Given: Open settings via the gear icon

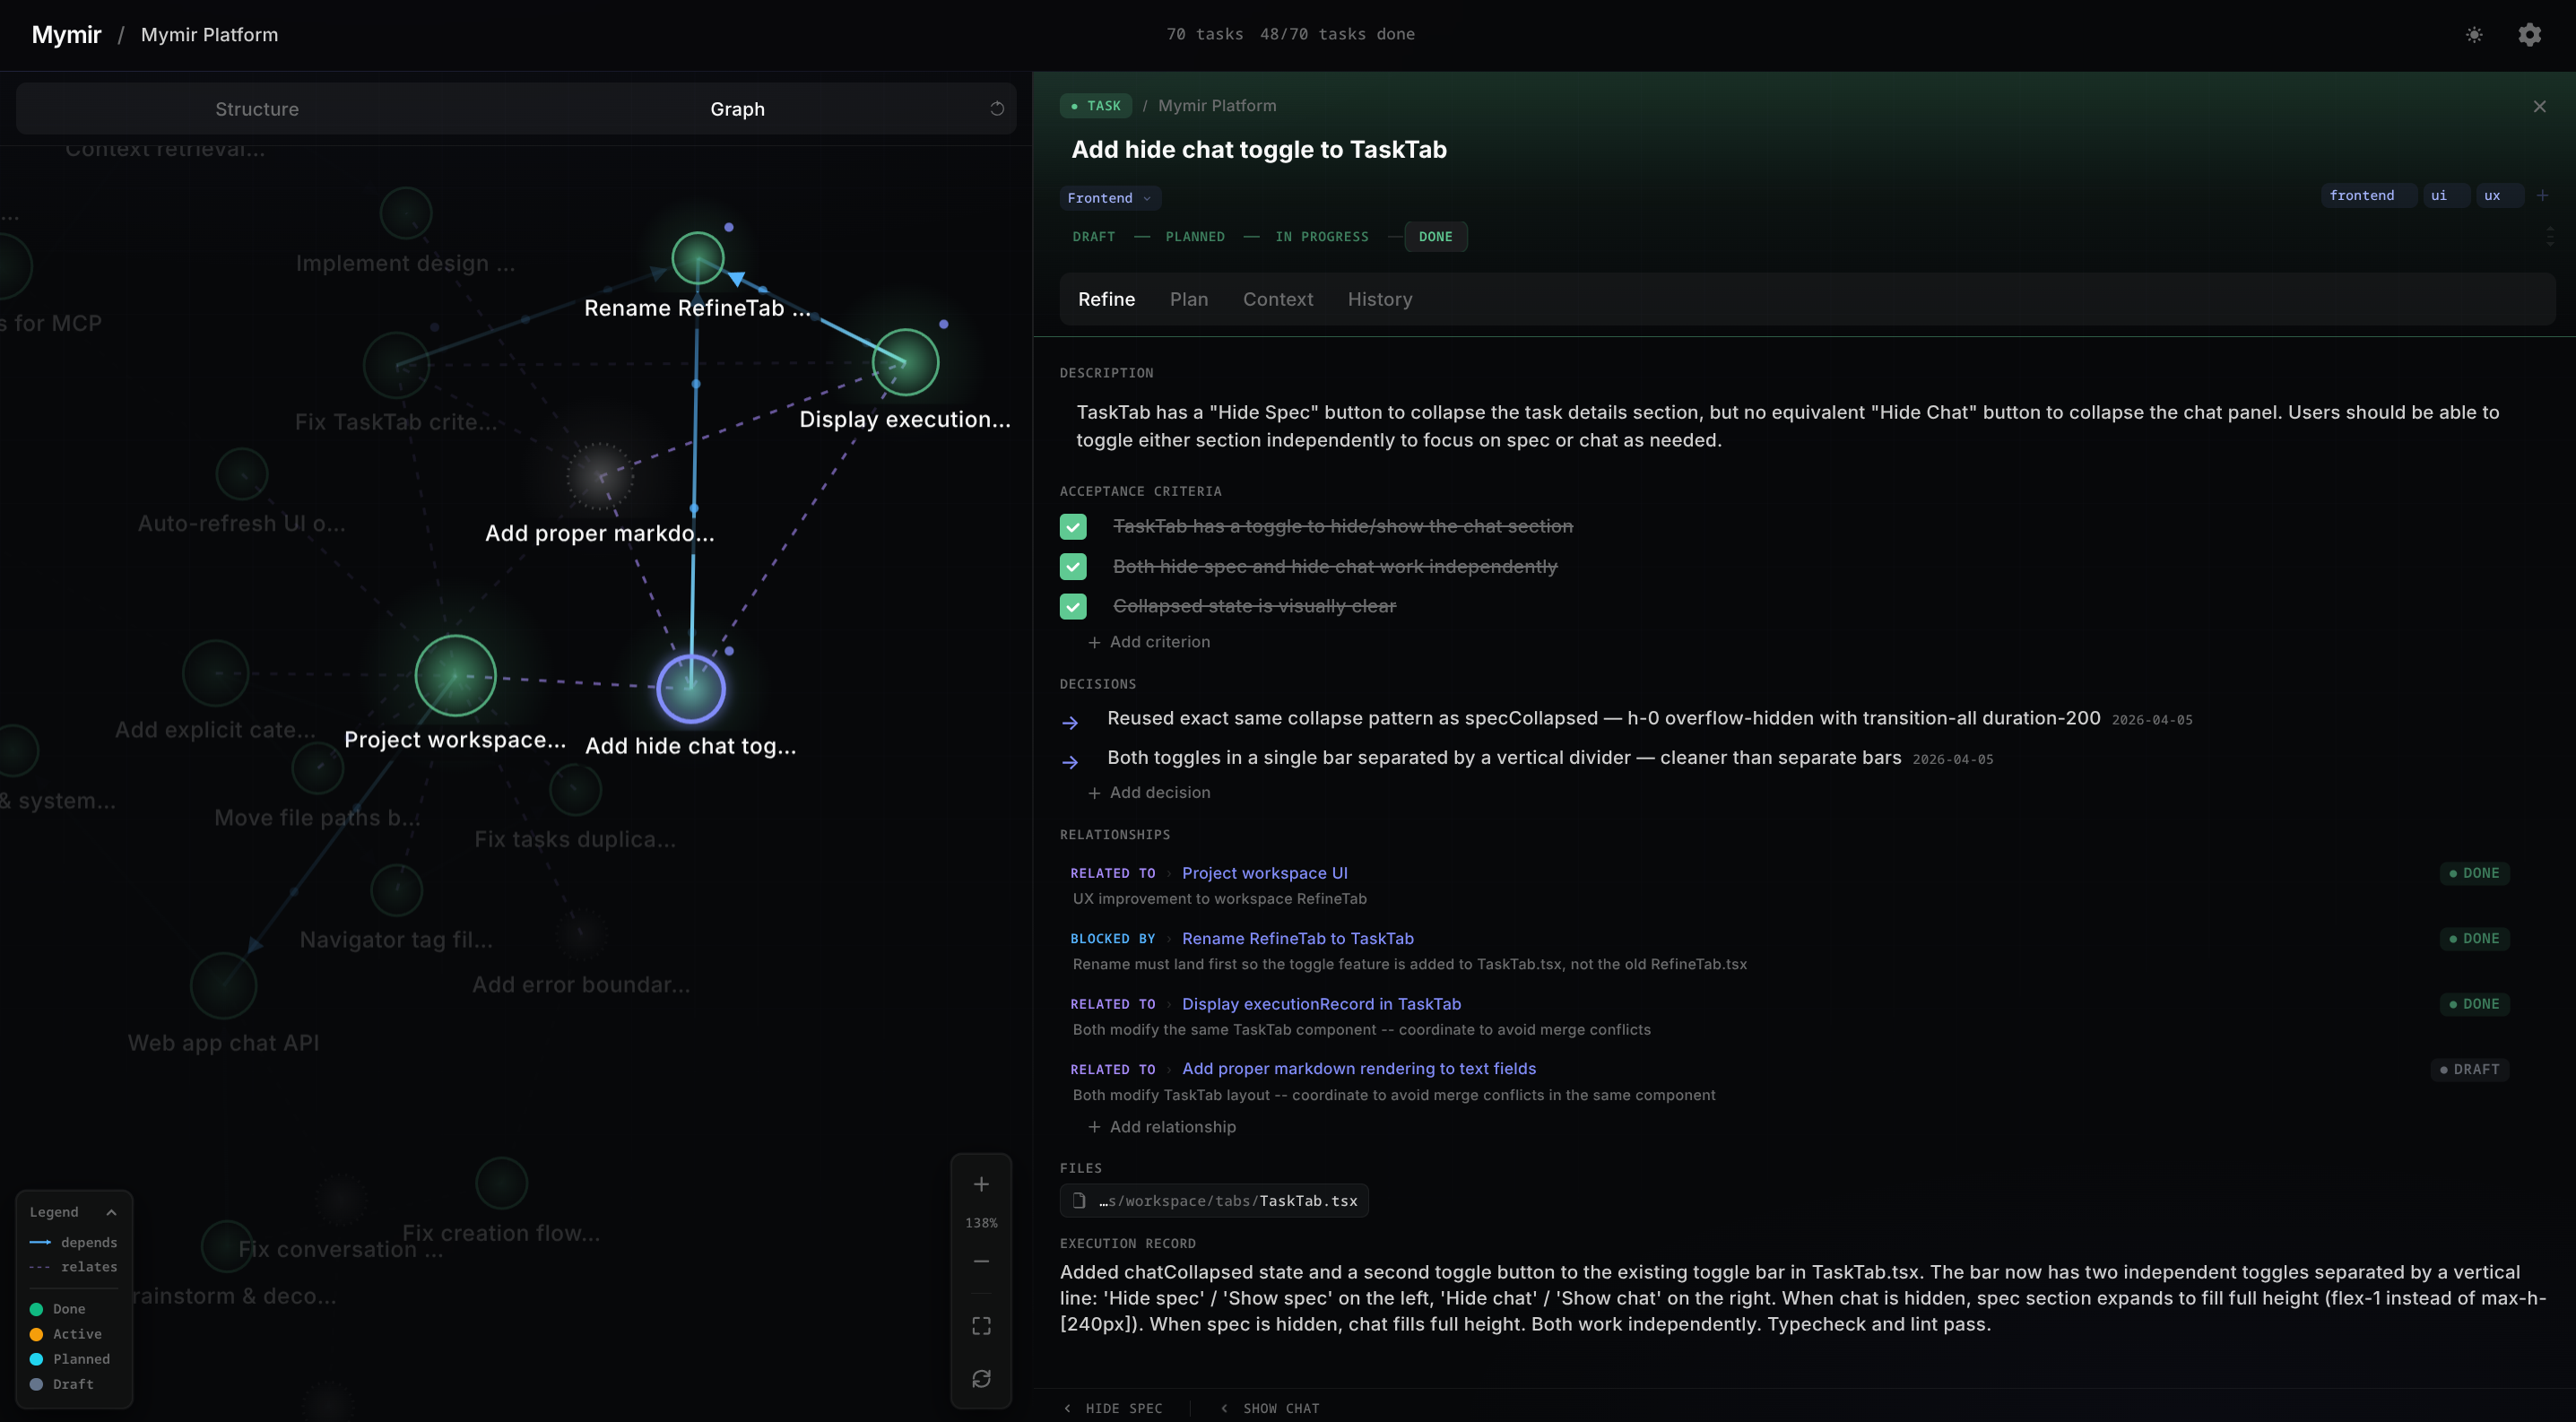Looking at the screenshot, I should [x=2529, y=34].
